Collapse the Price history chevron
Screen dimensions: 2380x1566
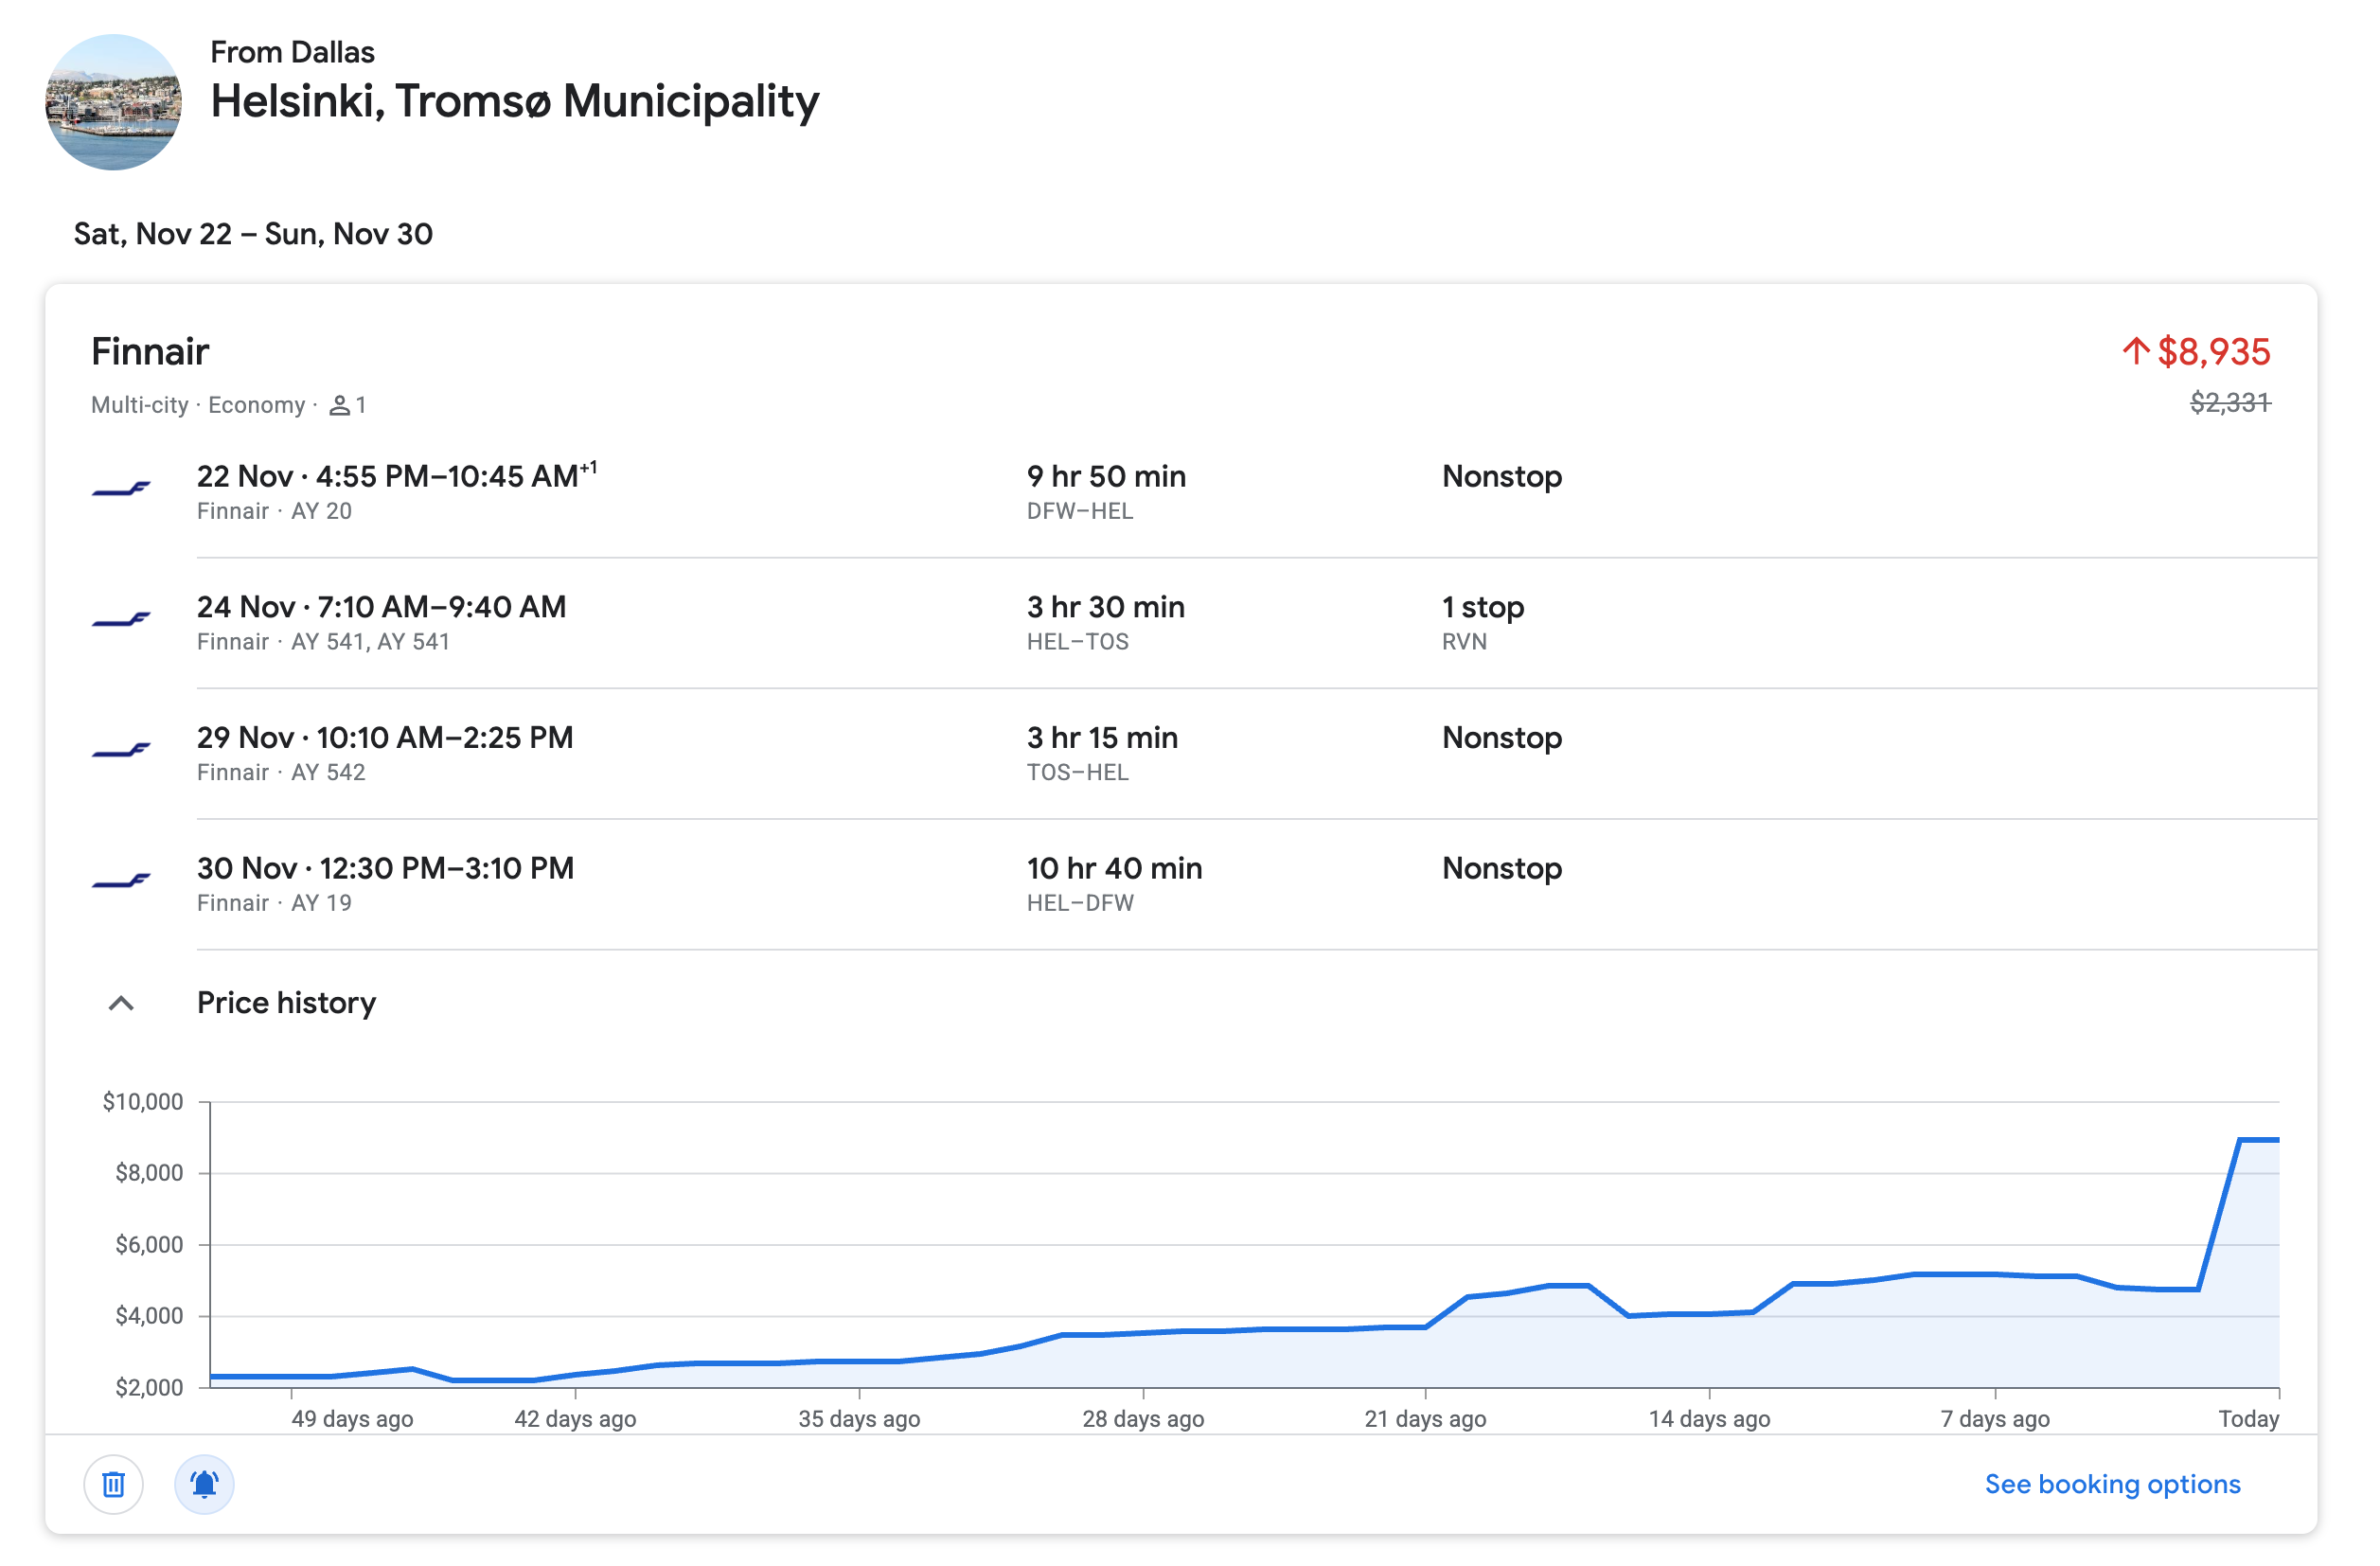pyautogui.click(x=121, y=1003)
